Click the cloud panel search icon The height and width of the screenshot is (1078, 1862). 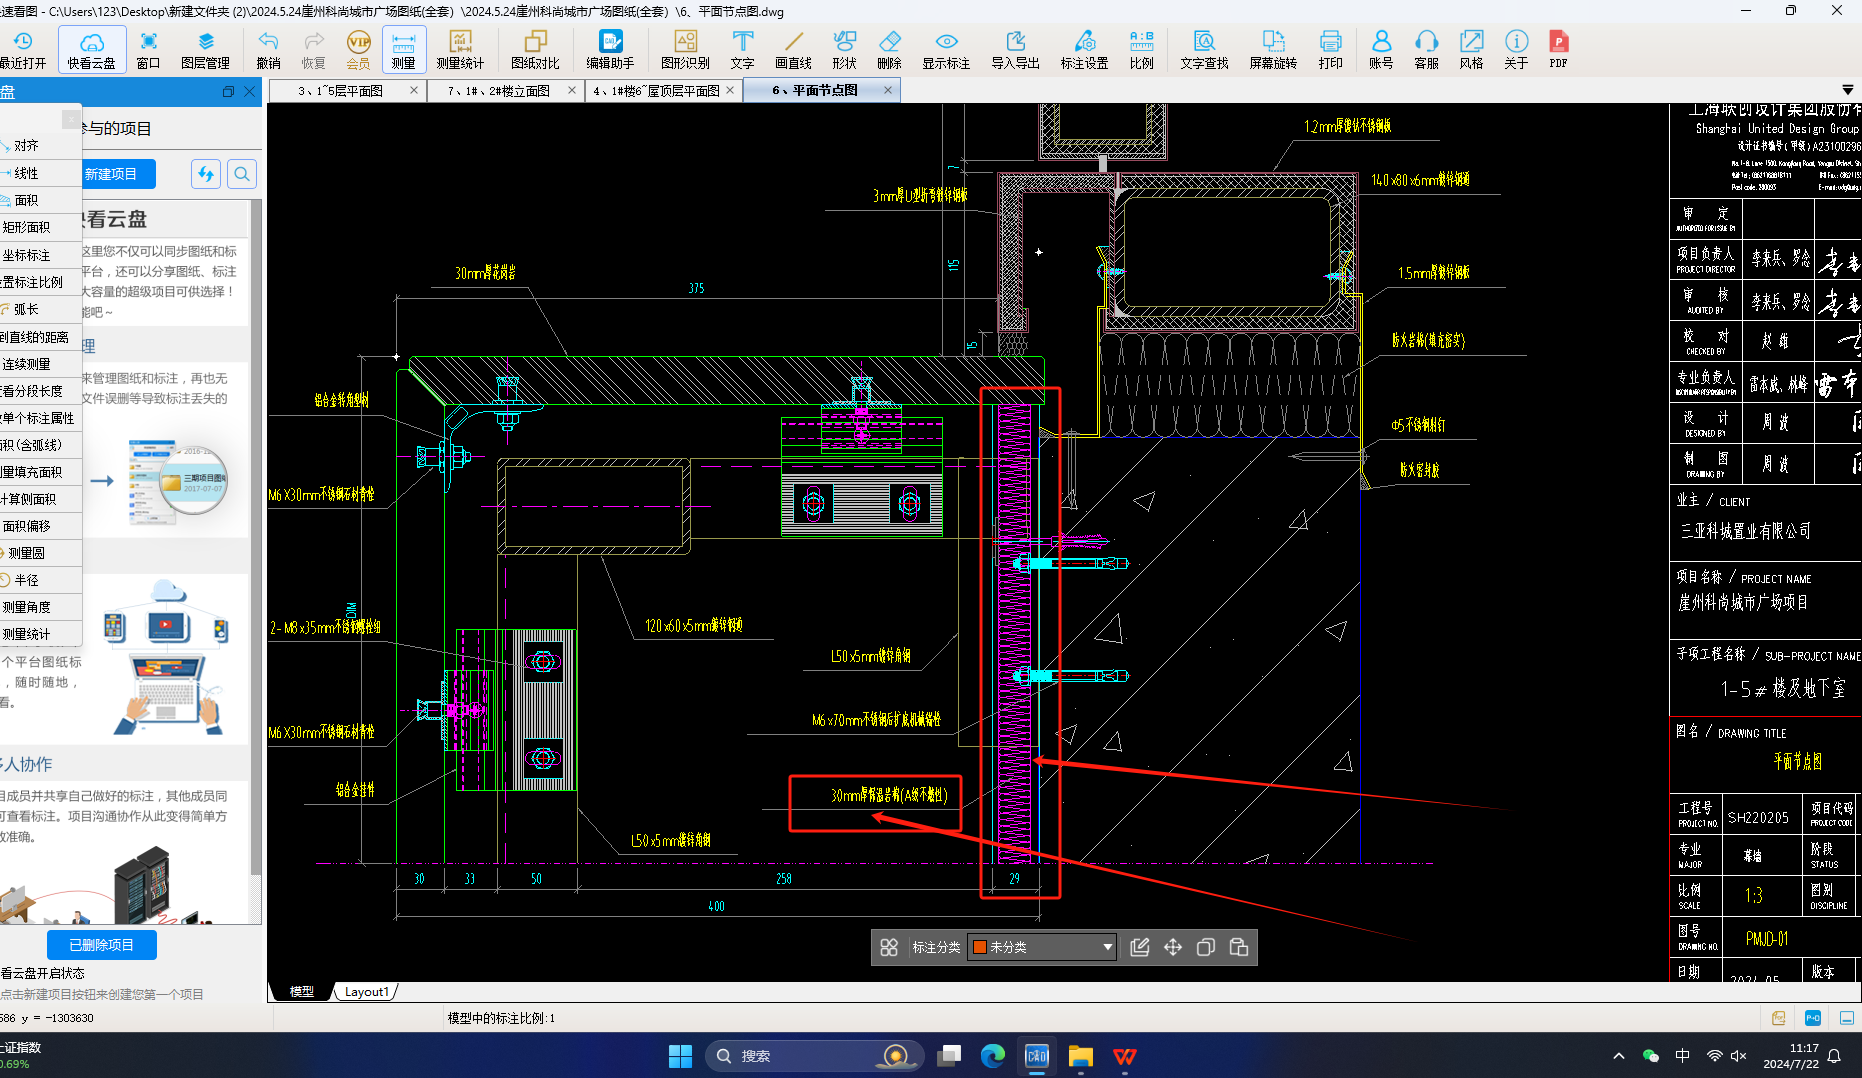pos(242,174)
